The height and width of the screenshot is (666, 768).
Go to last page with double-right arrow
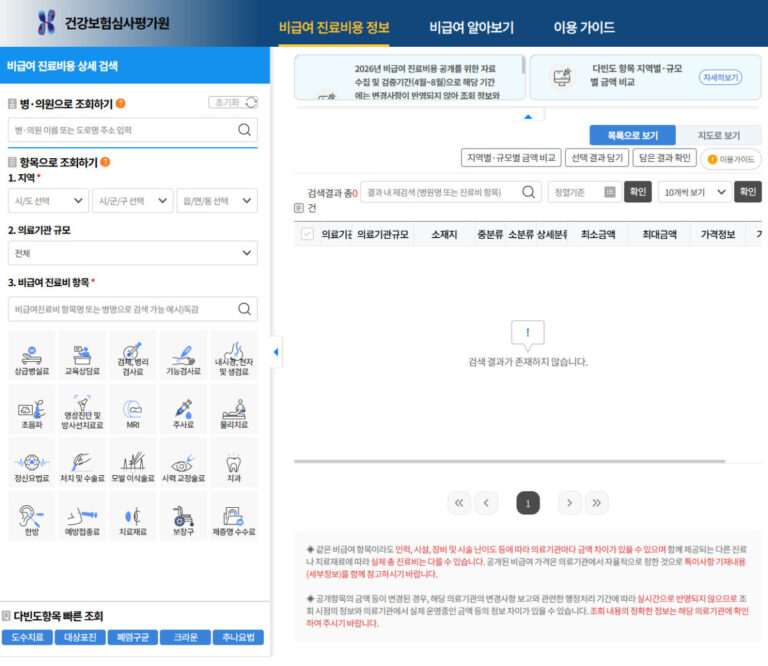point(597,503)
